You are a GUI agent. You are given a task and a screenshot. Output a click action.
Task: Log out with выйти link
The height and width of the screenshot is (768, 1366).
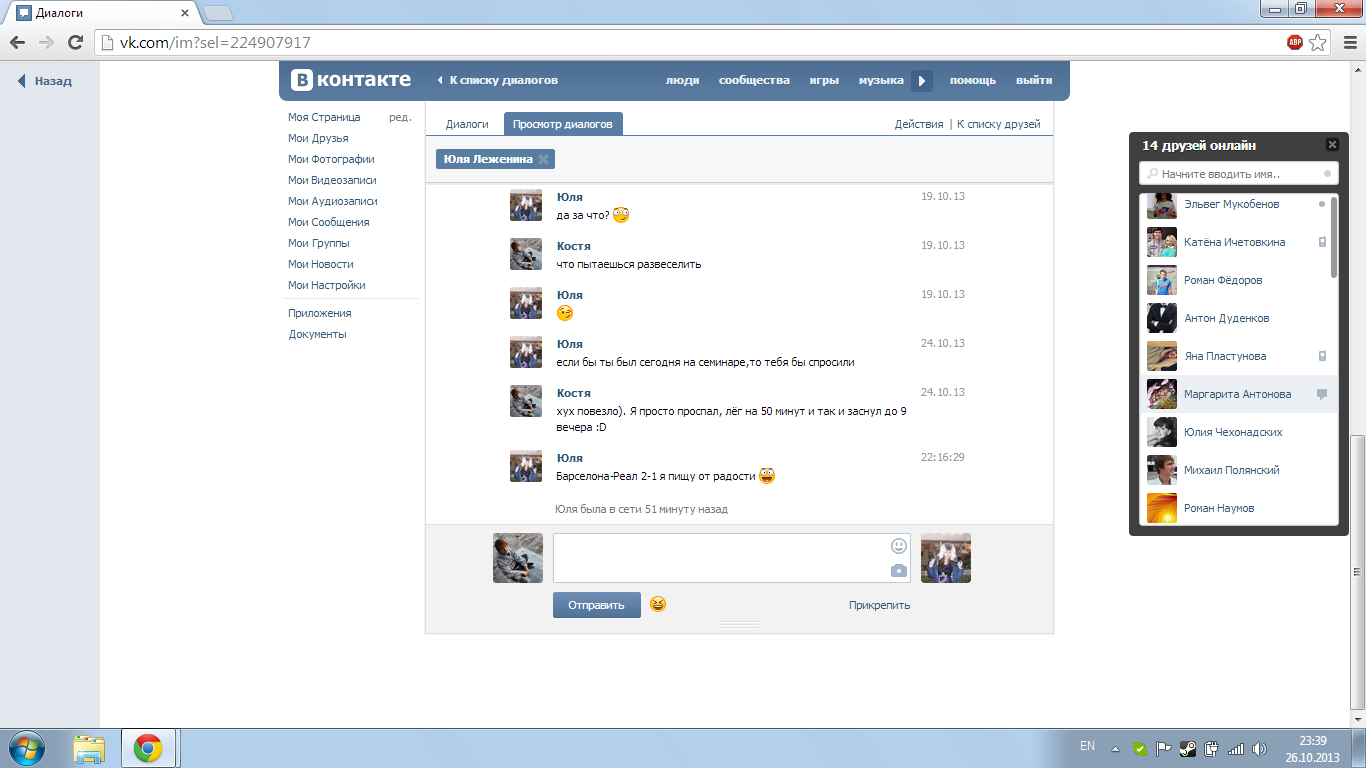coord(1034,81)
